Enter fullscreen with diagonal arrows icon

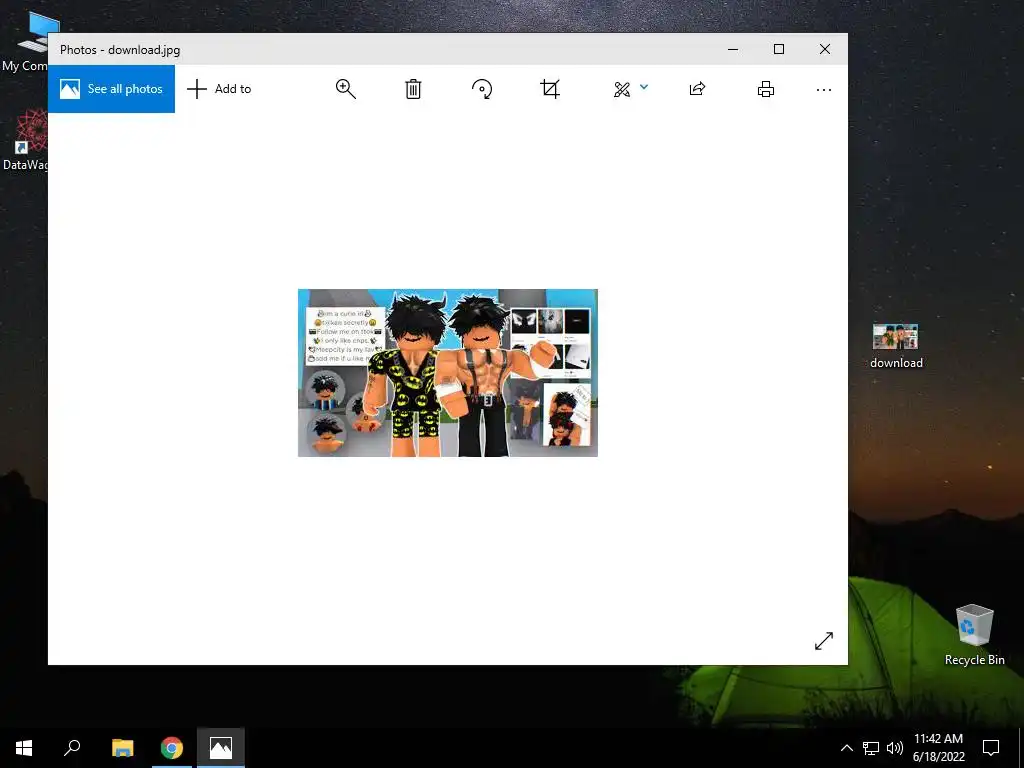pyautogui.click(x=824, y=641)
